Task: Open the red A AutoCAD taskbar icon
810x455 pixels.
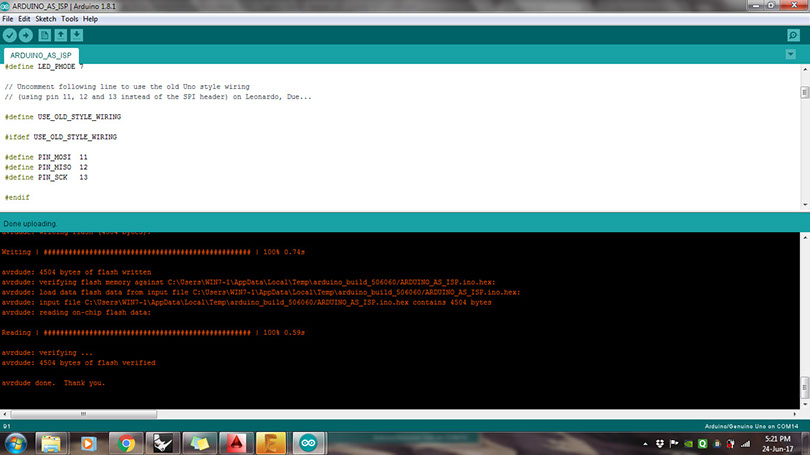Action: coord(236,444)
